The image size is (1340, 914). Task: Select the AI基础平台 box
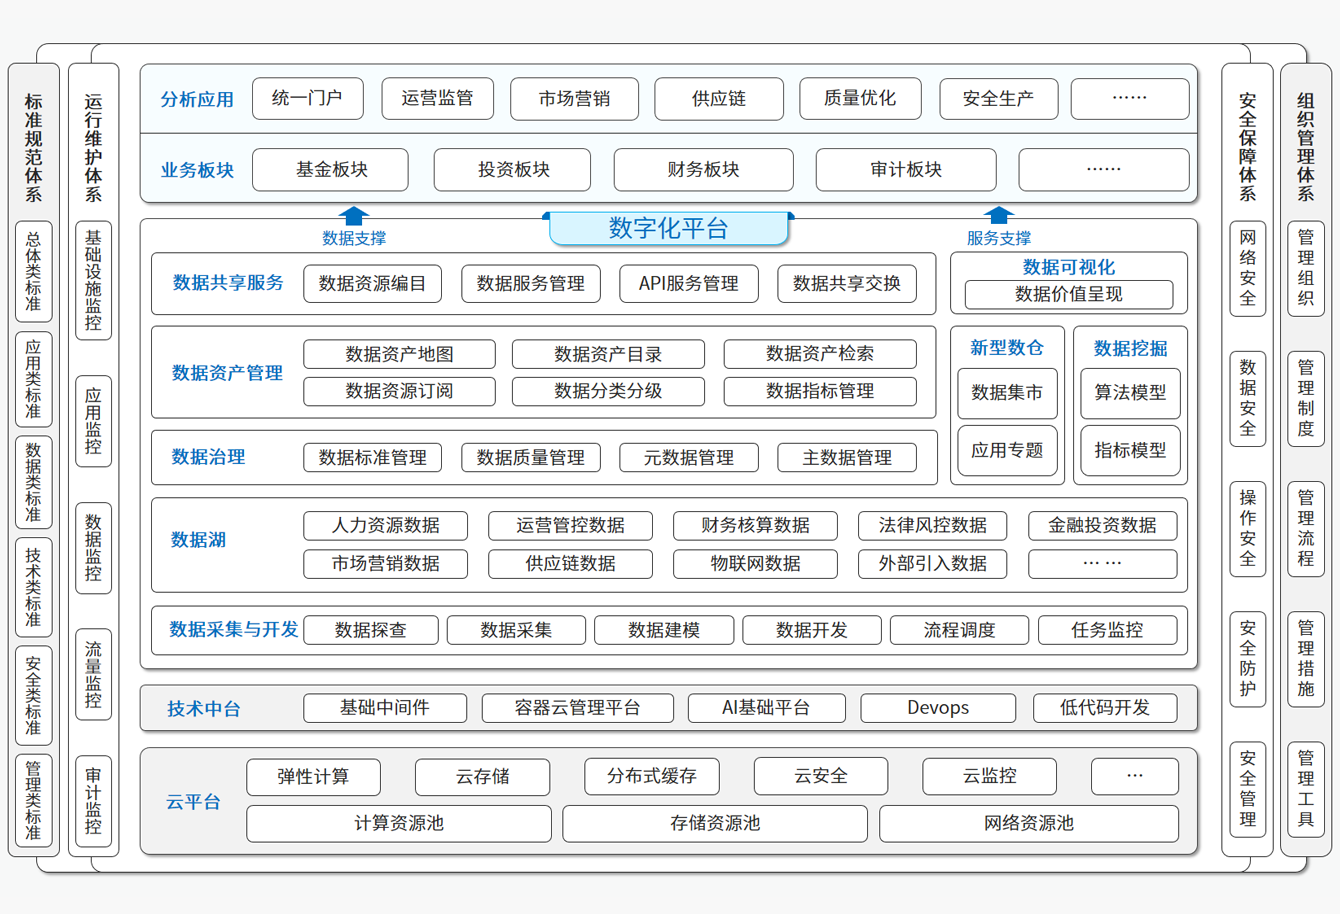pyautogui.click(x=767, y=708)
